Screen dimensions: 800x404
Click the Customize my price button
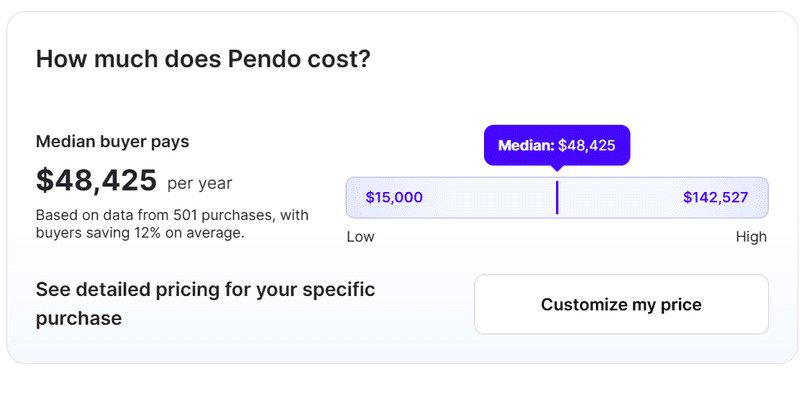pos(621,304)
